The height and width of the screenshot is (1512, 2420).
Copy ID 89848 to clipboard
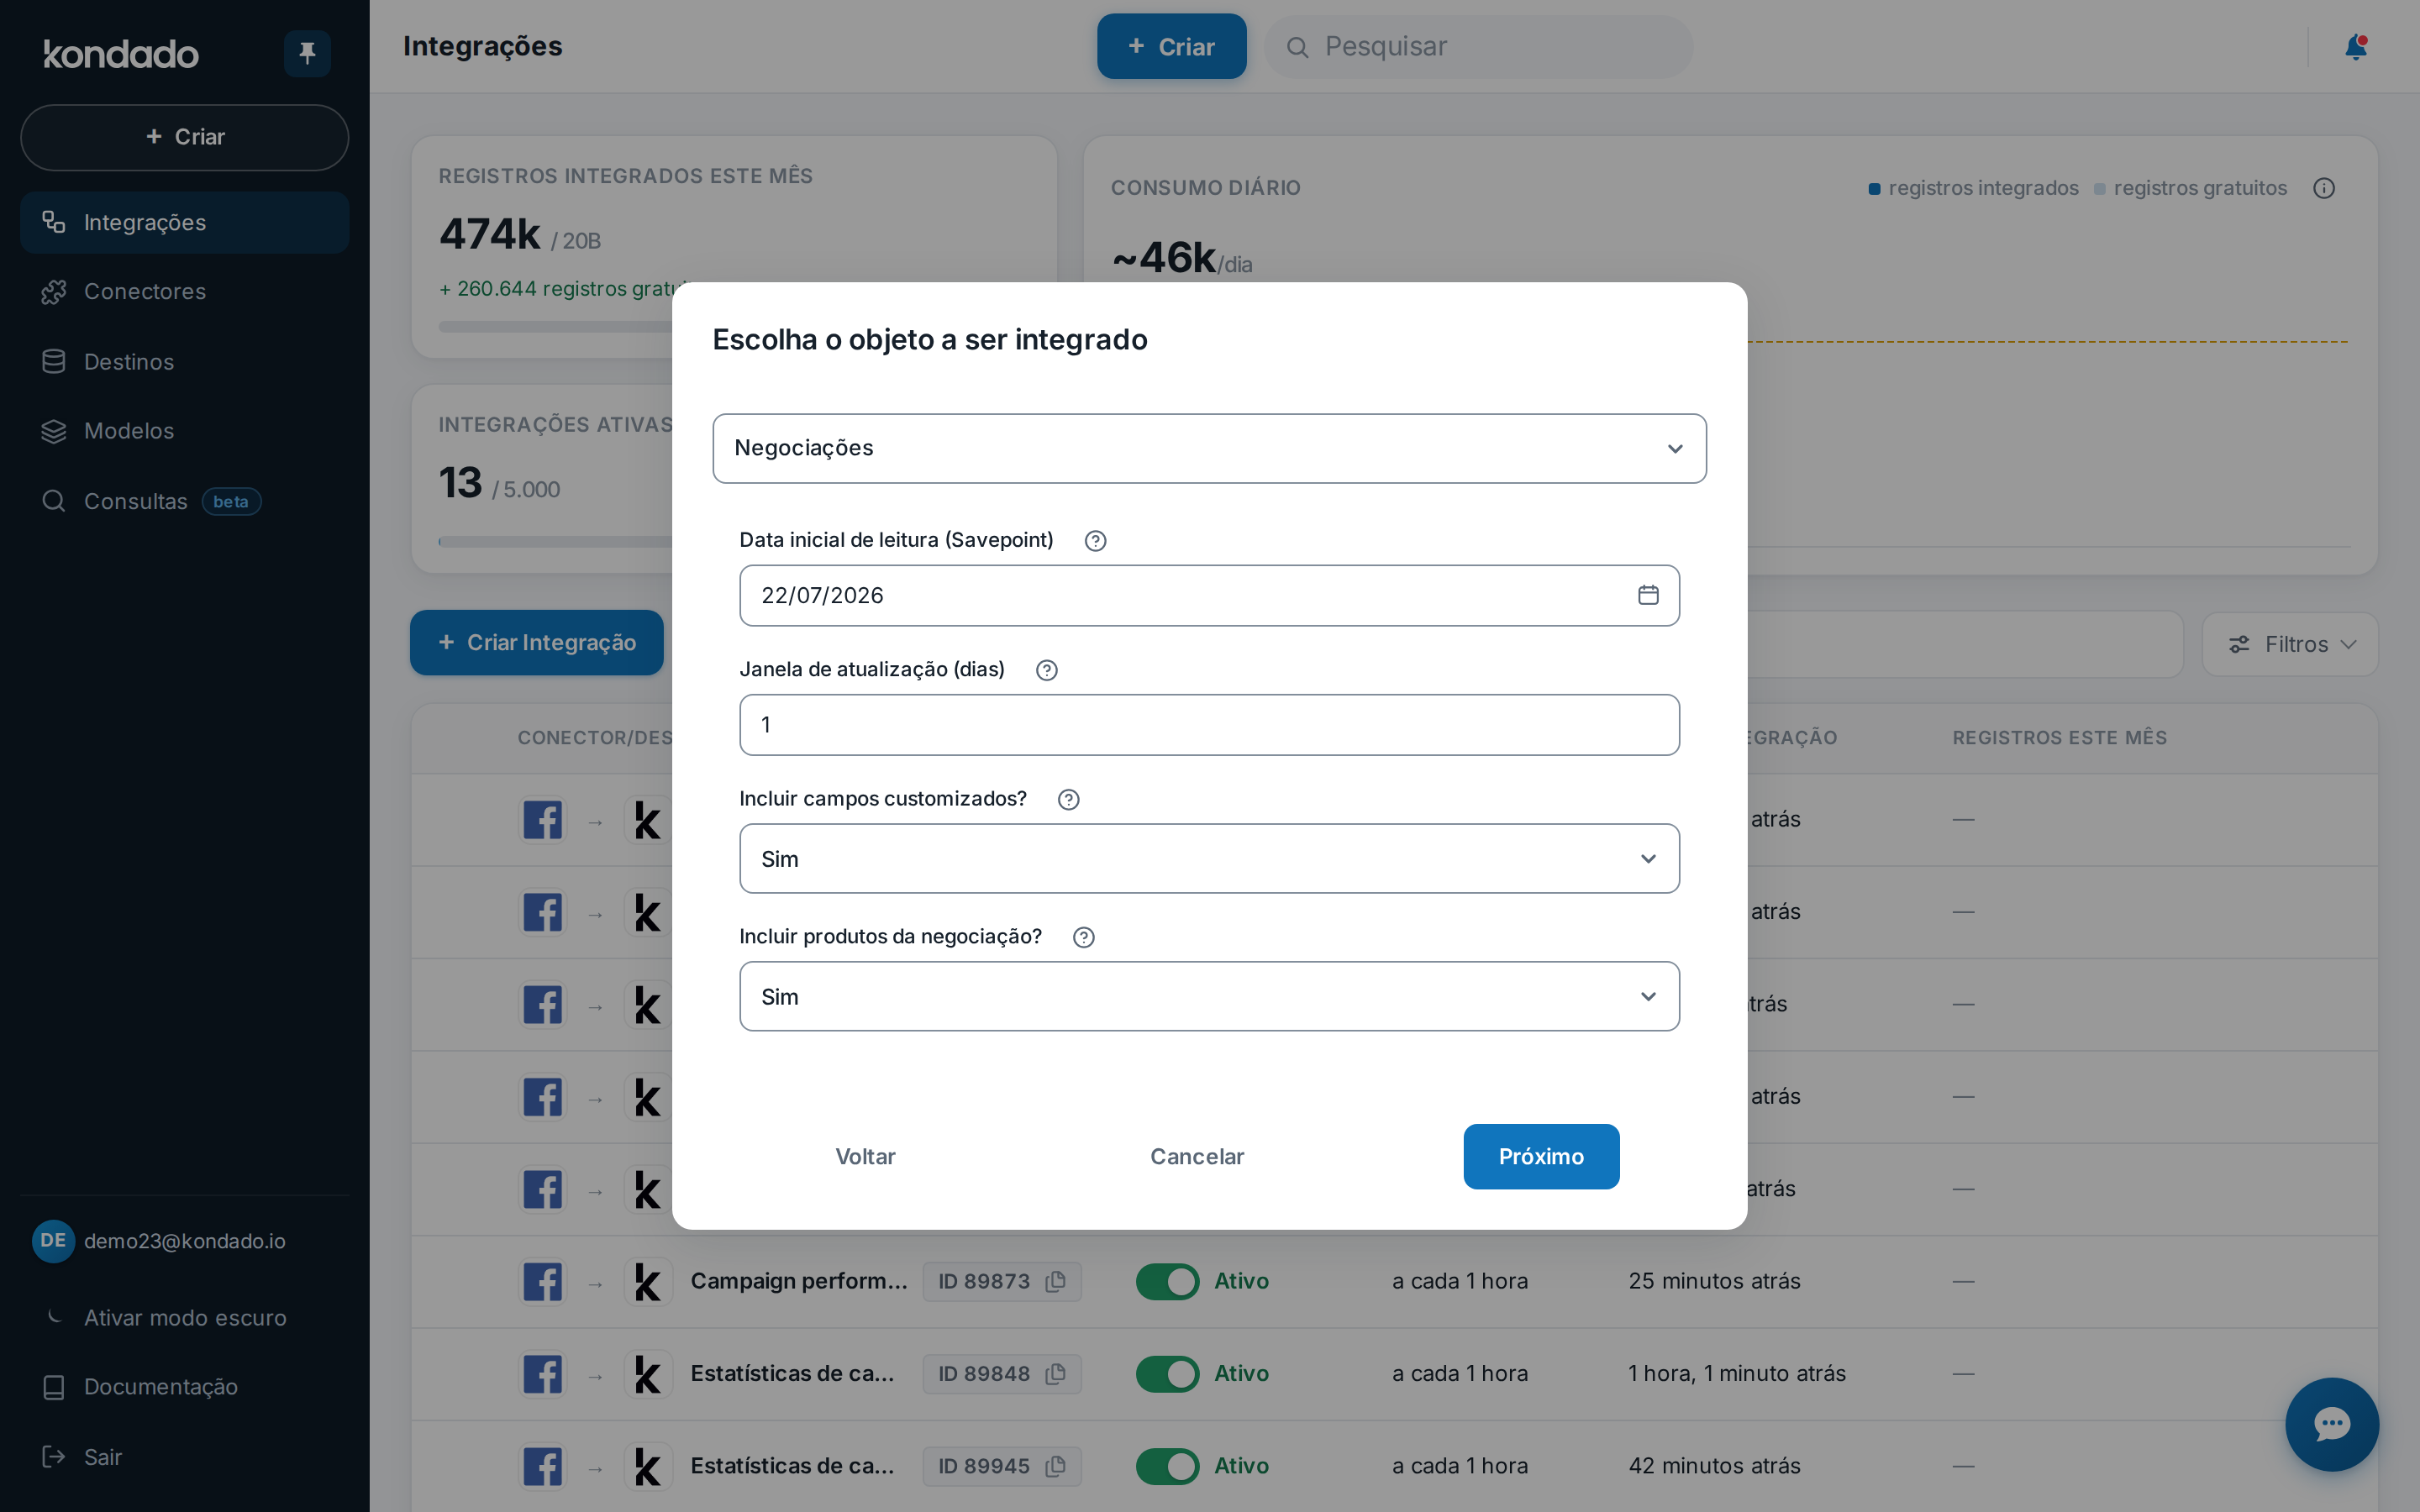(1055, 1374)
